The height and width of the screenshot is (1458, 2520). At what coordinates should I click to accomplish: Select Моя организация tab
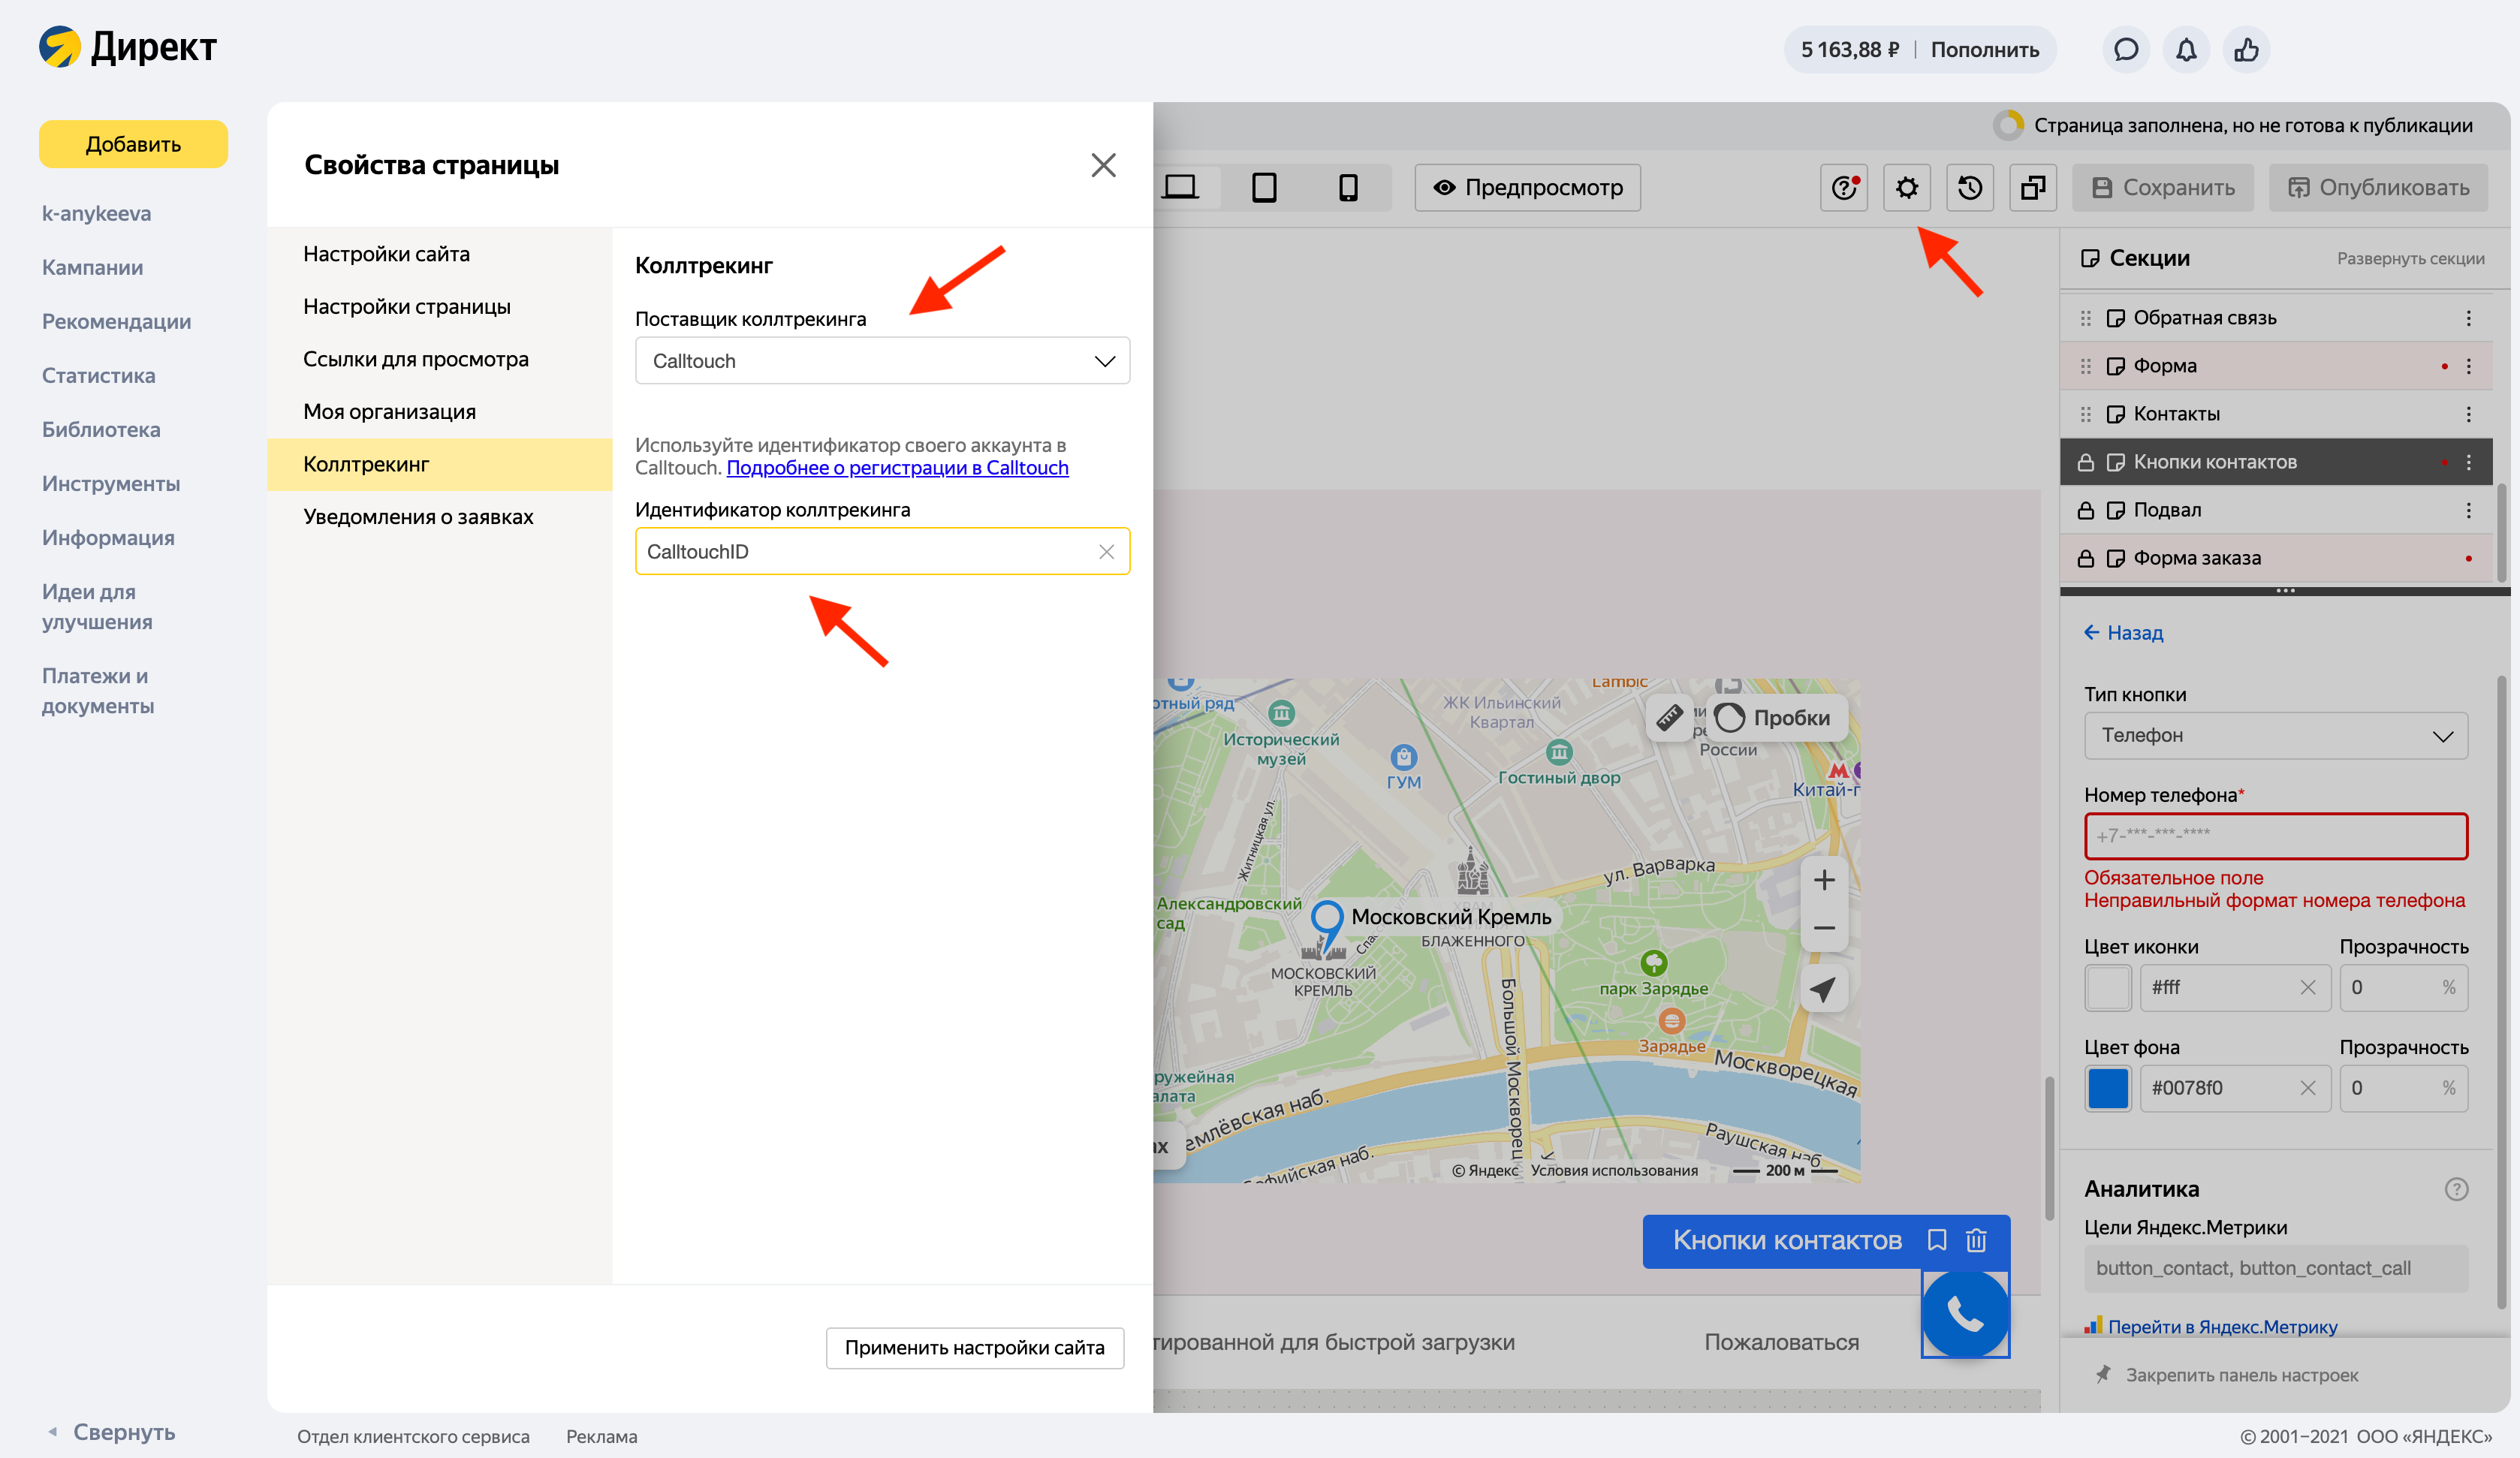coord(389,412)
